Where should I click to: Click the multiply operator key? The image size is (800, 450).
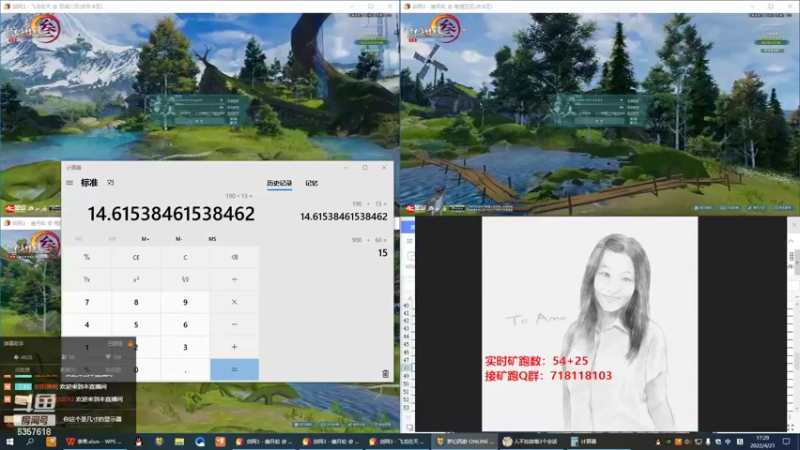[234, 302]
